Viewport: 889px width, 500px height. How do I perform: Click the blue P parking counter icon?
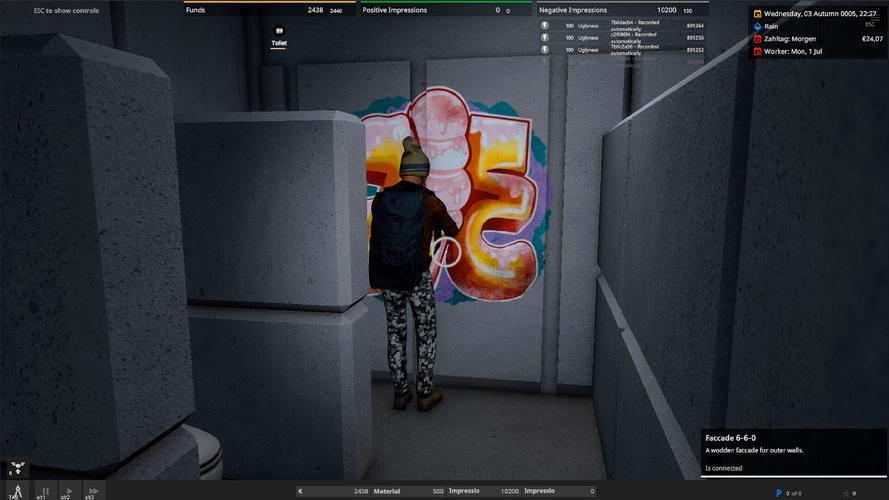(x=778, y=492)
